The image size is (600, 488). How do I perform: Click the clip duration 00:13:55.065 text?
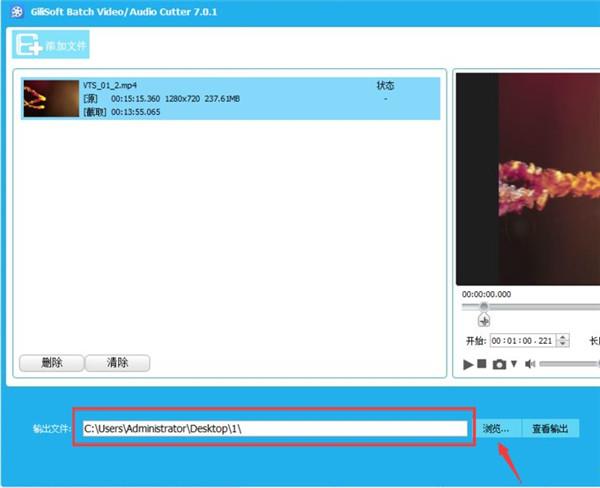point(135,112)
